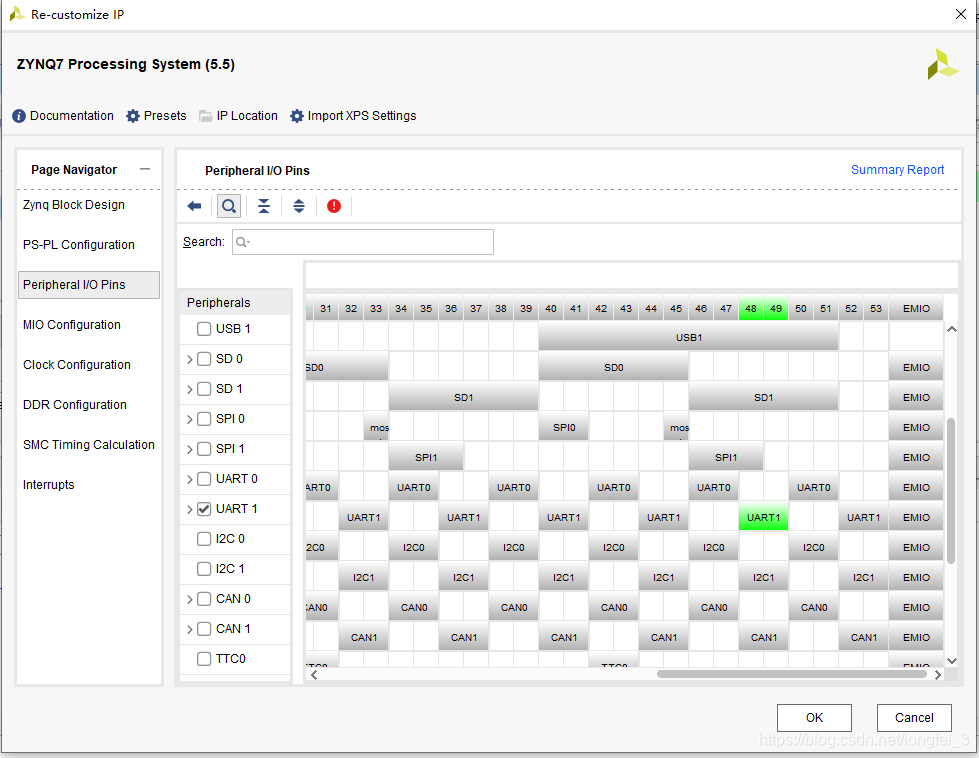Enable the I2C 1 checkbox

[204, 569]
